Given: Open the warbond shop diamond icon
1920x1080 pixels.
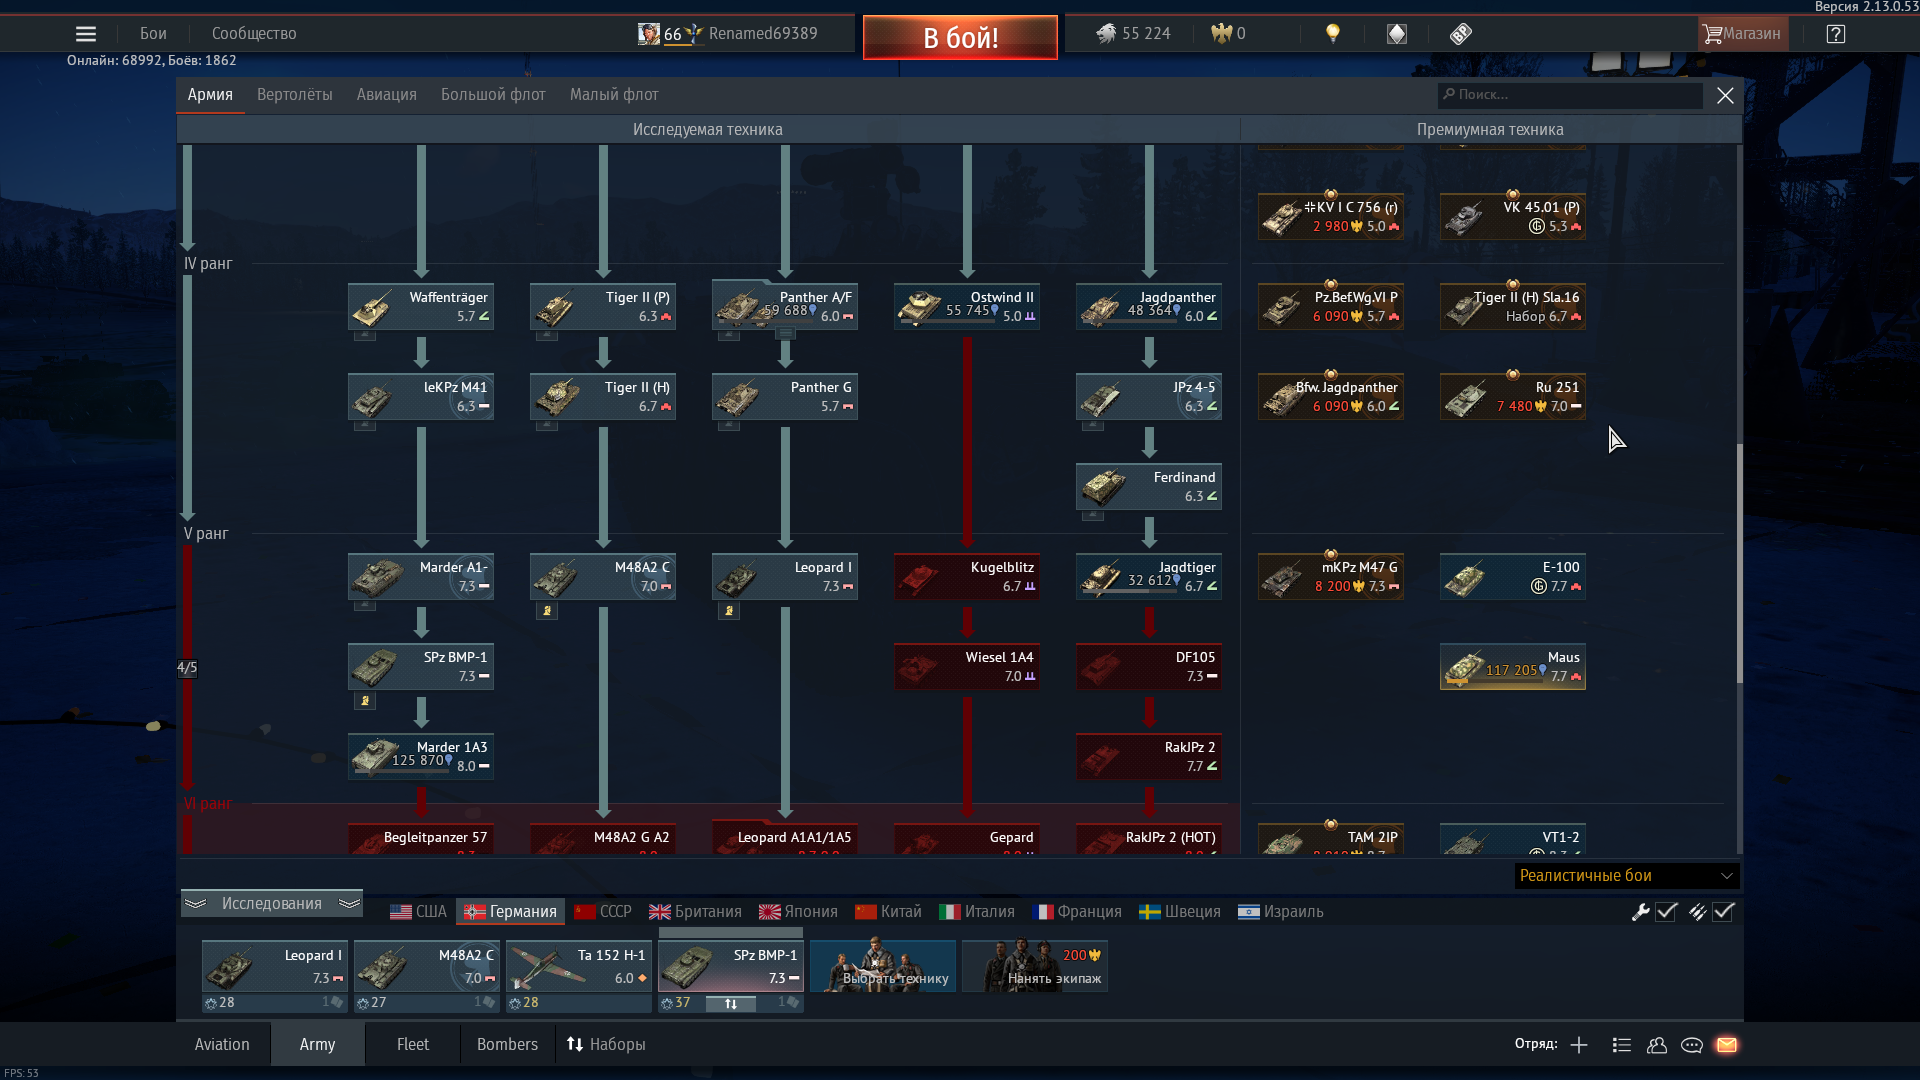Looking at the screenshot, I should point(1397,34).
